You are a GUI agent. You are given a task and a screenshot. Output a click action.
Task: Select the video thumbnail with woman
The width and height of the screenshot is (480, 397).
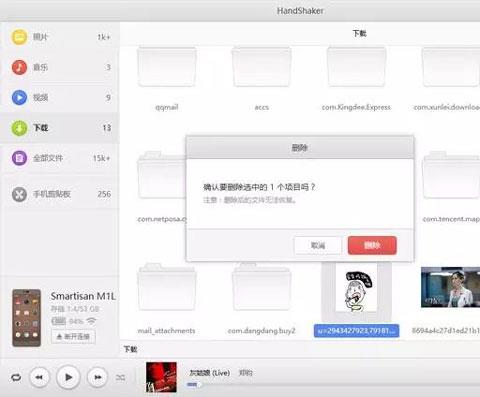point(450,287)
